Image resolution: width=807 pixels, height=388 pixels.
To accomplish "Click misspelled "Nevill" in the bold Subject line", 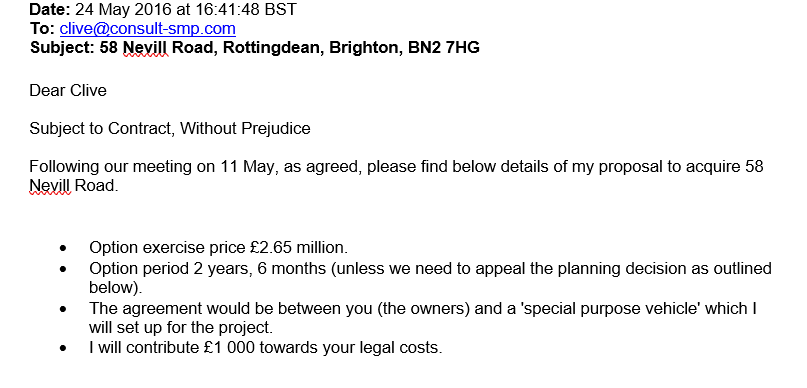I will [x=146, y=47].
